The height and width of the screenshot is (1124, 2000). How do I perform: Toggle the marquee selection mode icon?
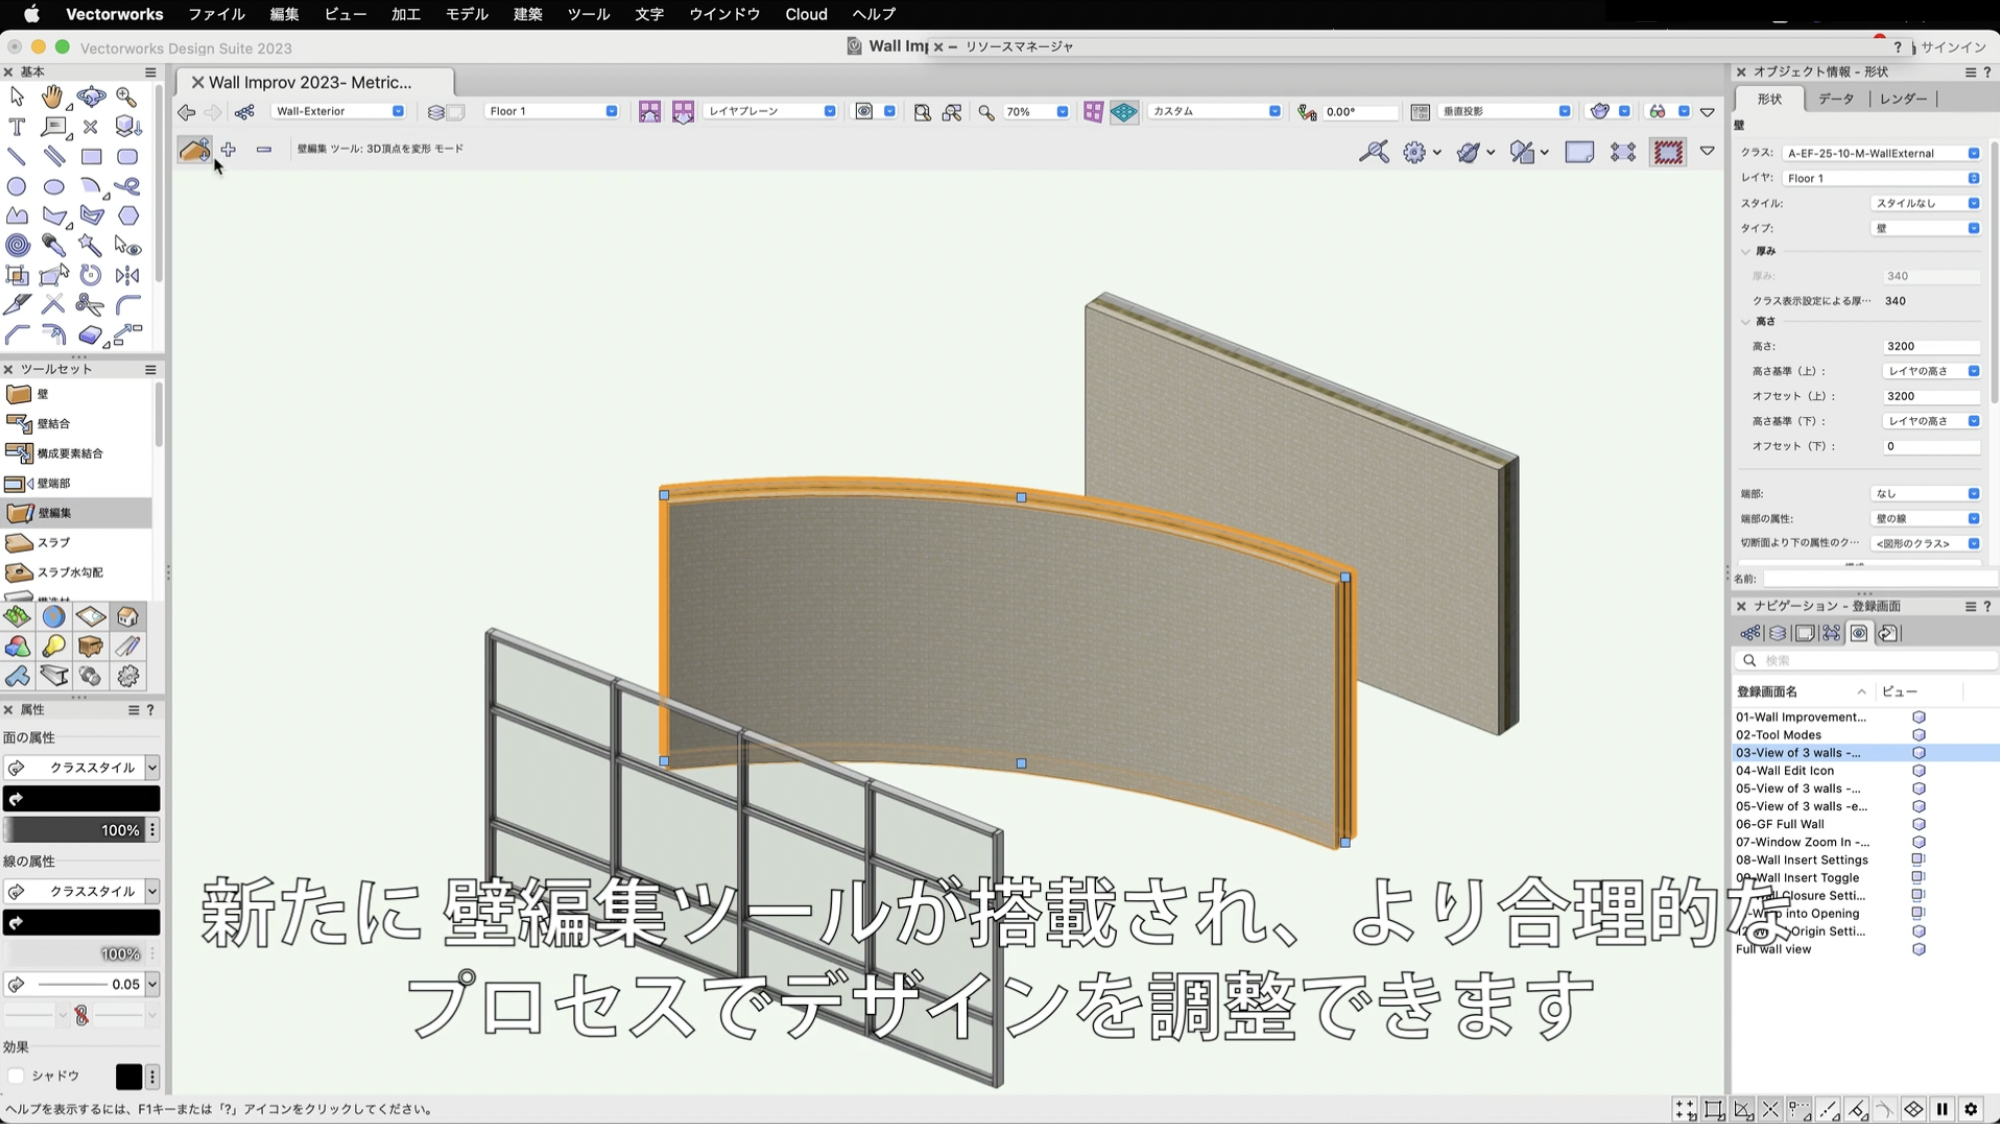coord(1668,153)
